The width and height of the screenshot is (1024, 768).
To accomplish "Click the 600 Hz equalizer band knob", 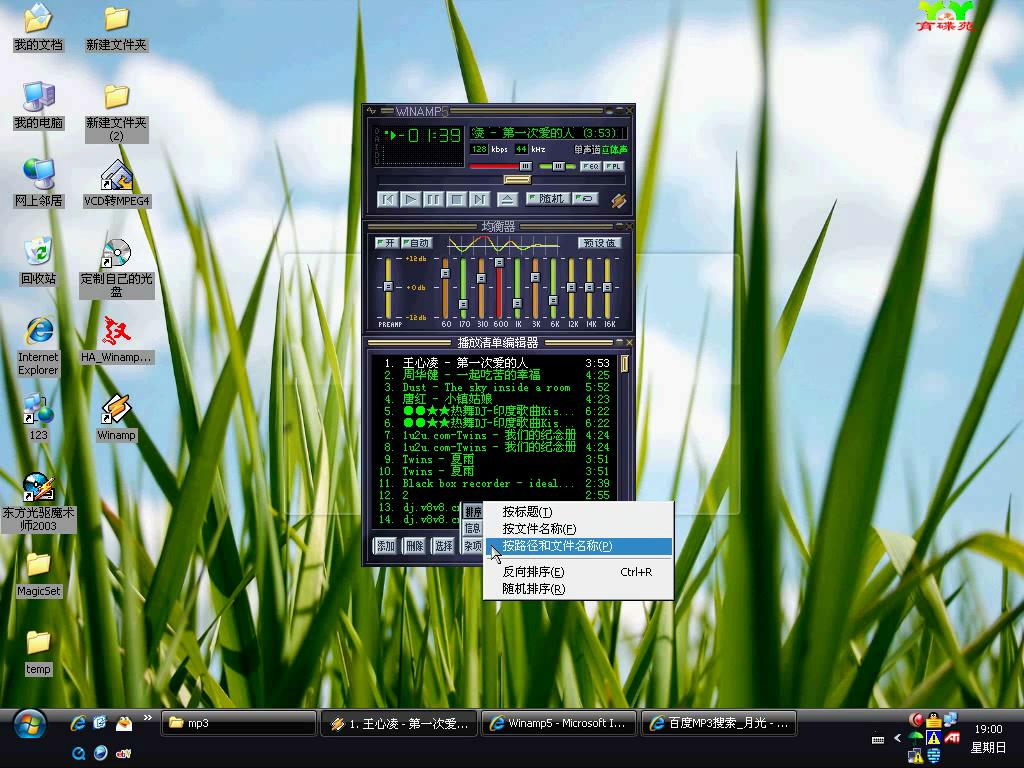I will pos(499,263).
